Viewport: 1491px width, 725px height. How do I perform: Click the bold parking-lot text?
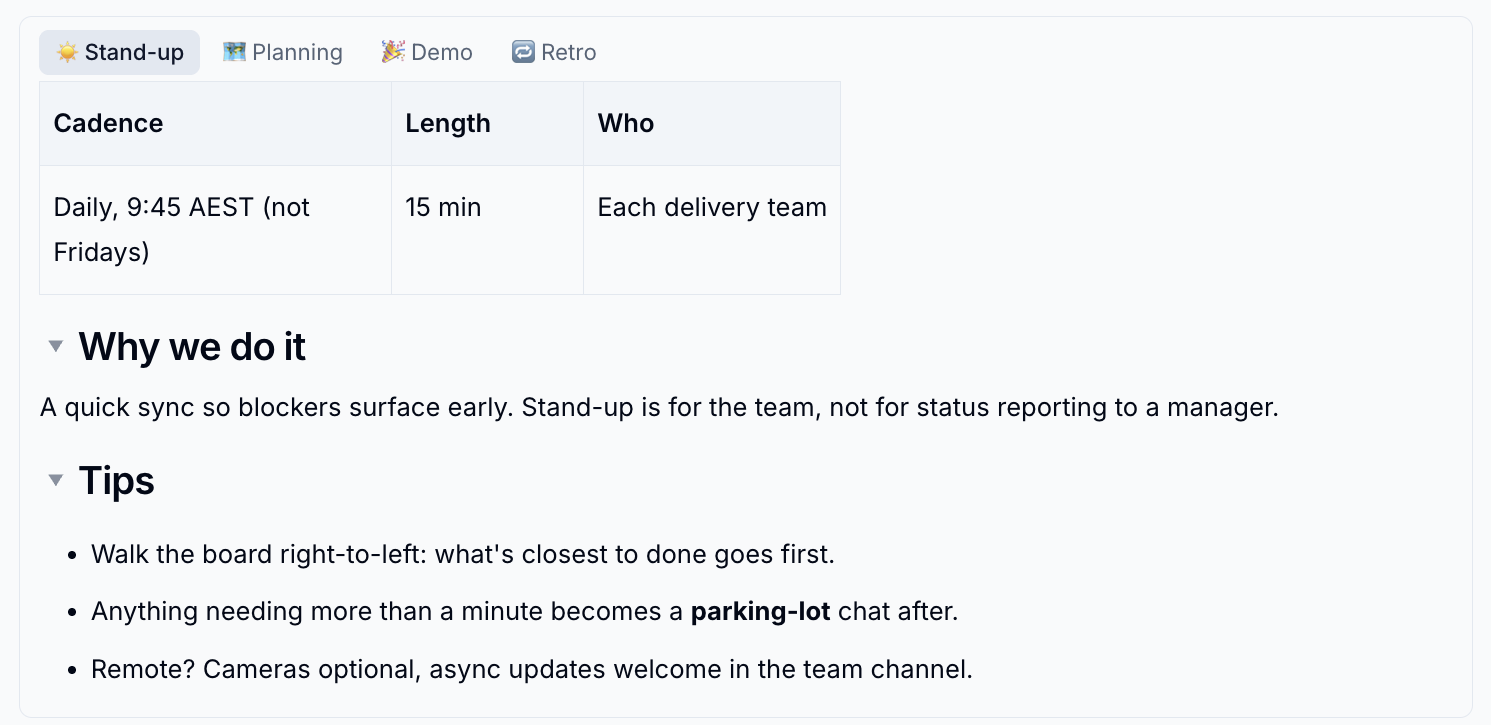[761, 612]
